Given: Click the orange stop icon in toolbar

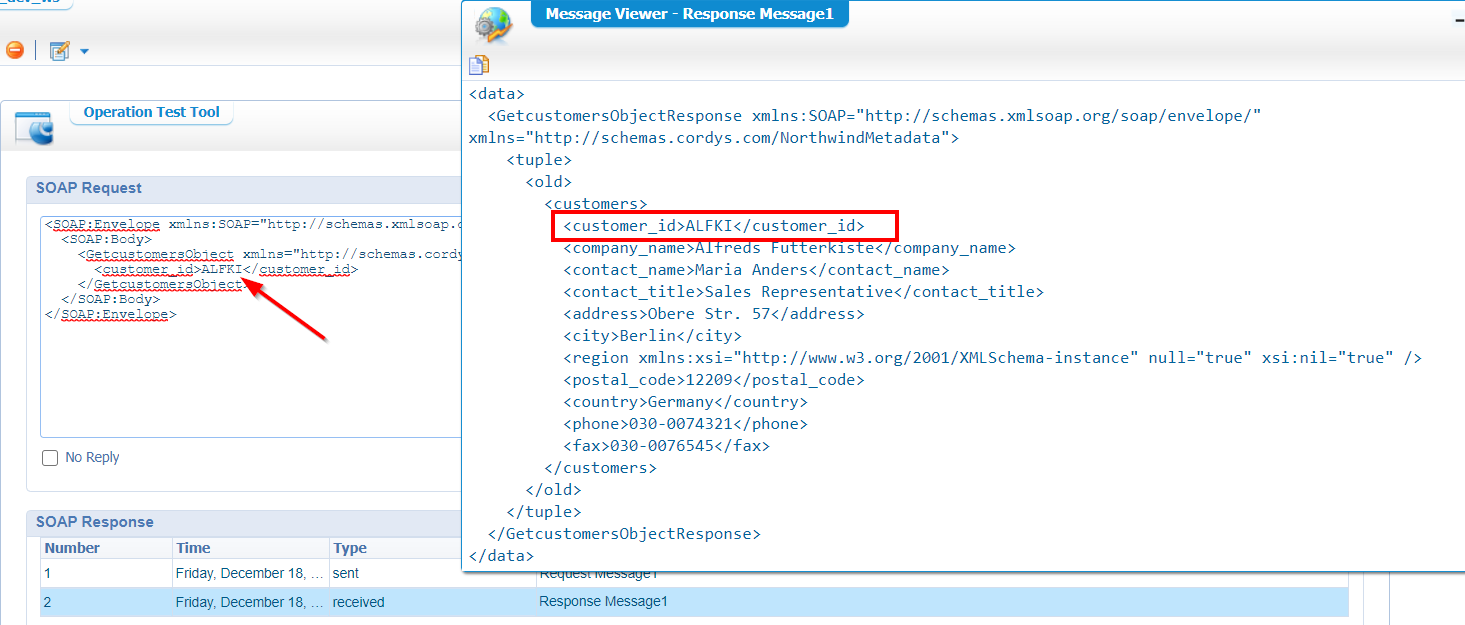Looking at the screenshot, I should tap(14, 50).
